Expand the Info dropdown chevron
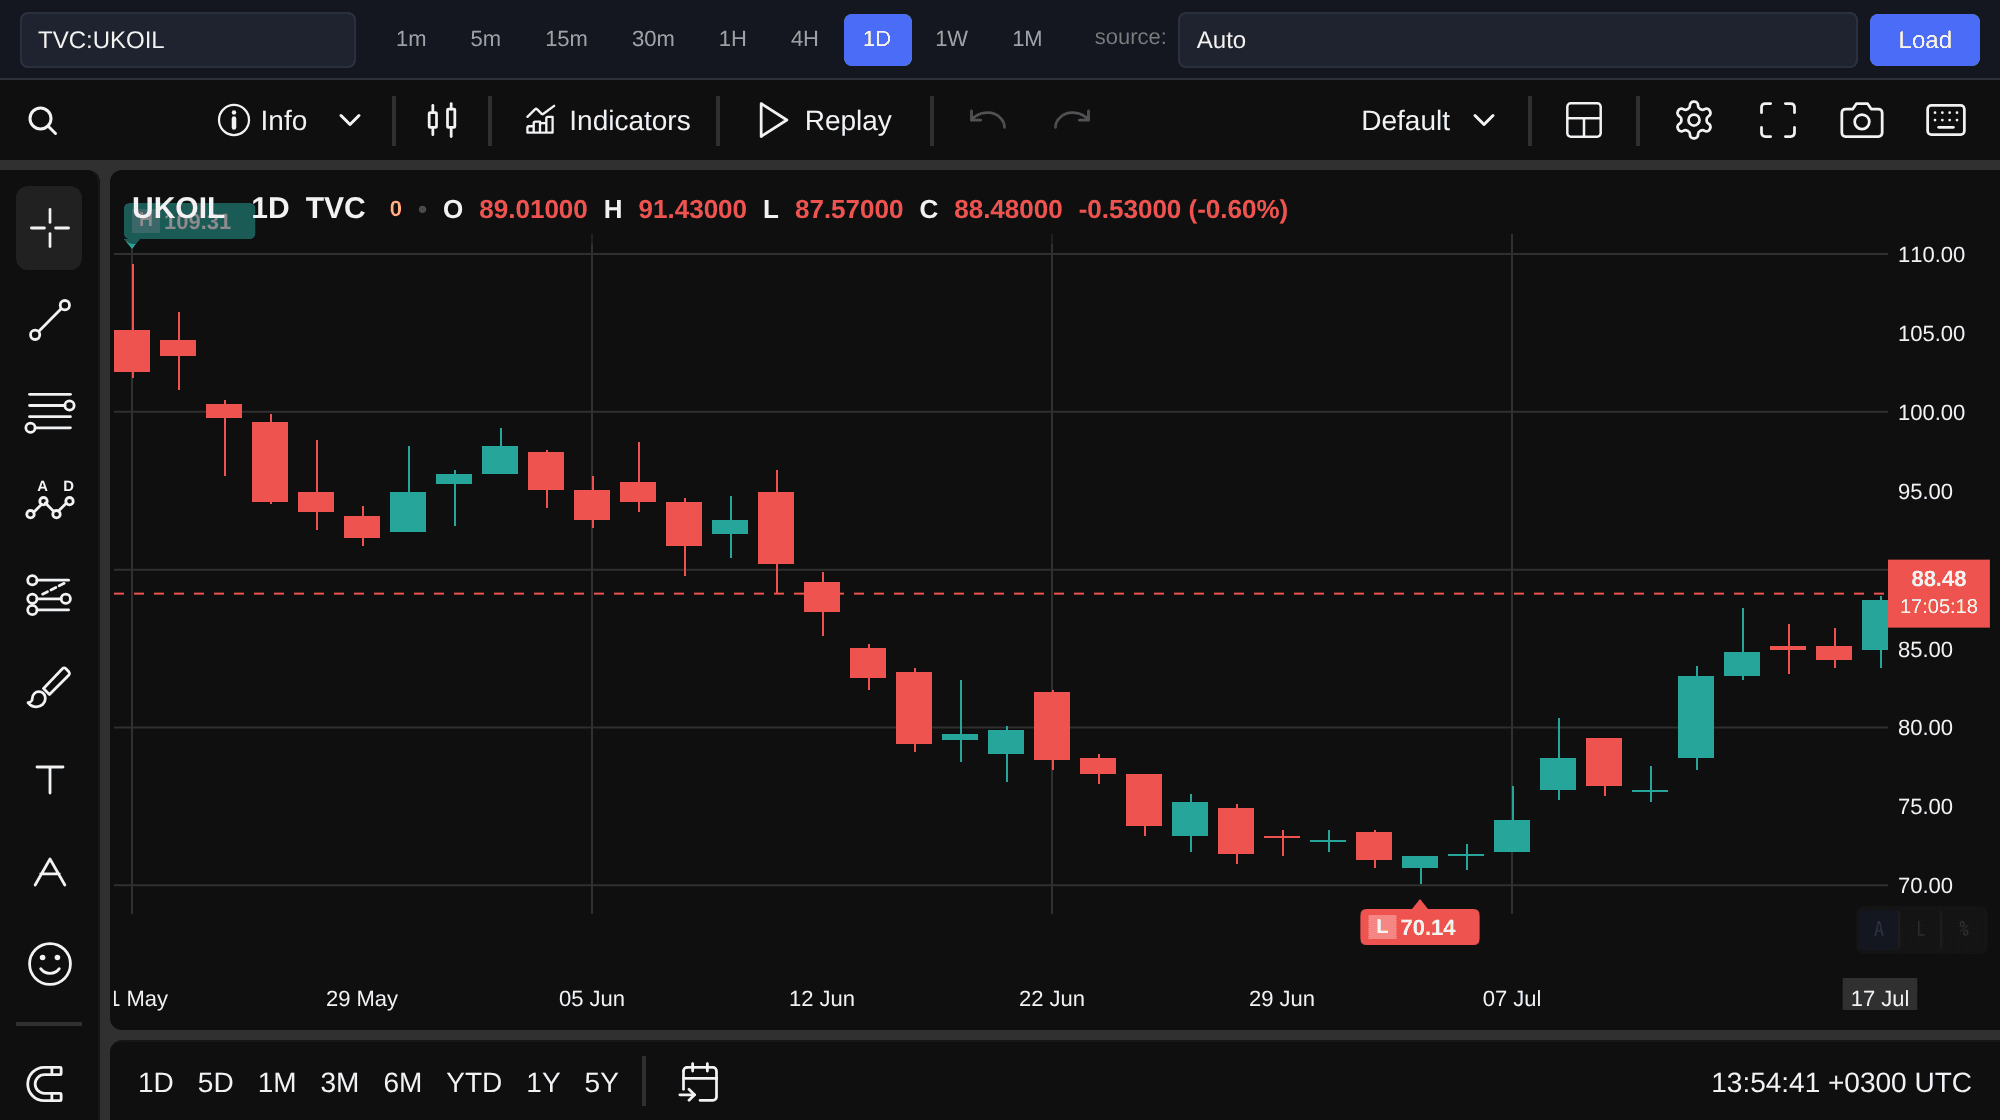 click(349, 121)
